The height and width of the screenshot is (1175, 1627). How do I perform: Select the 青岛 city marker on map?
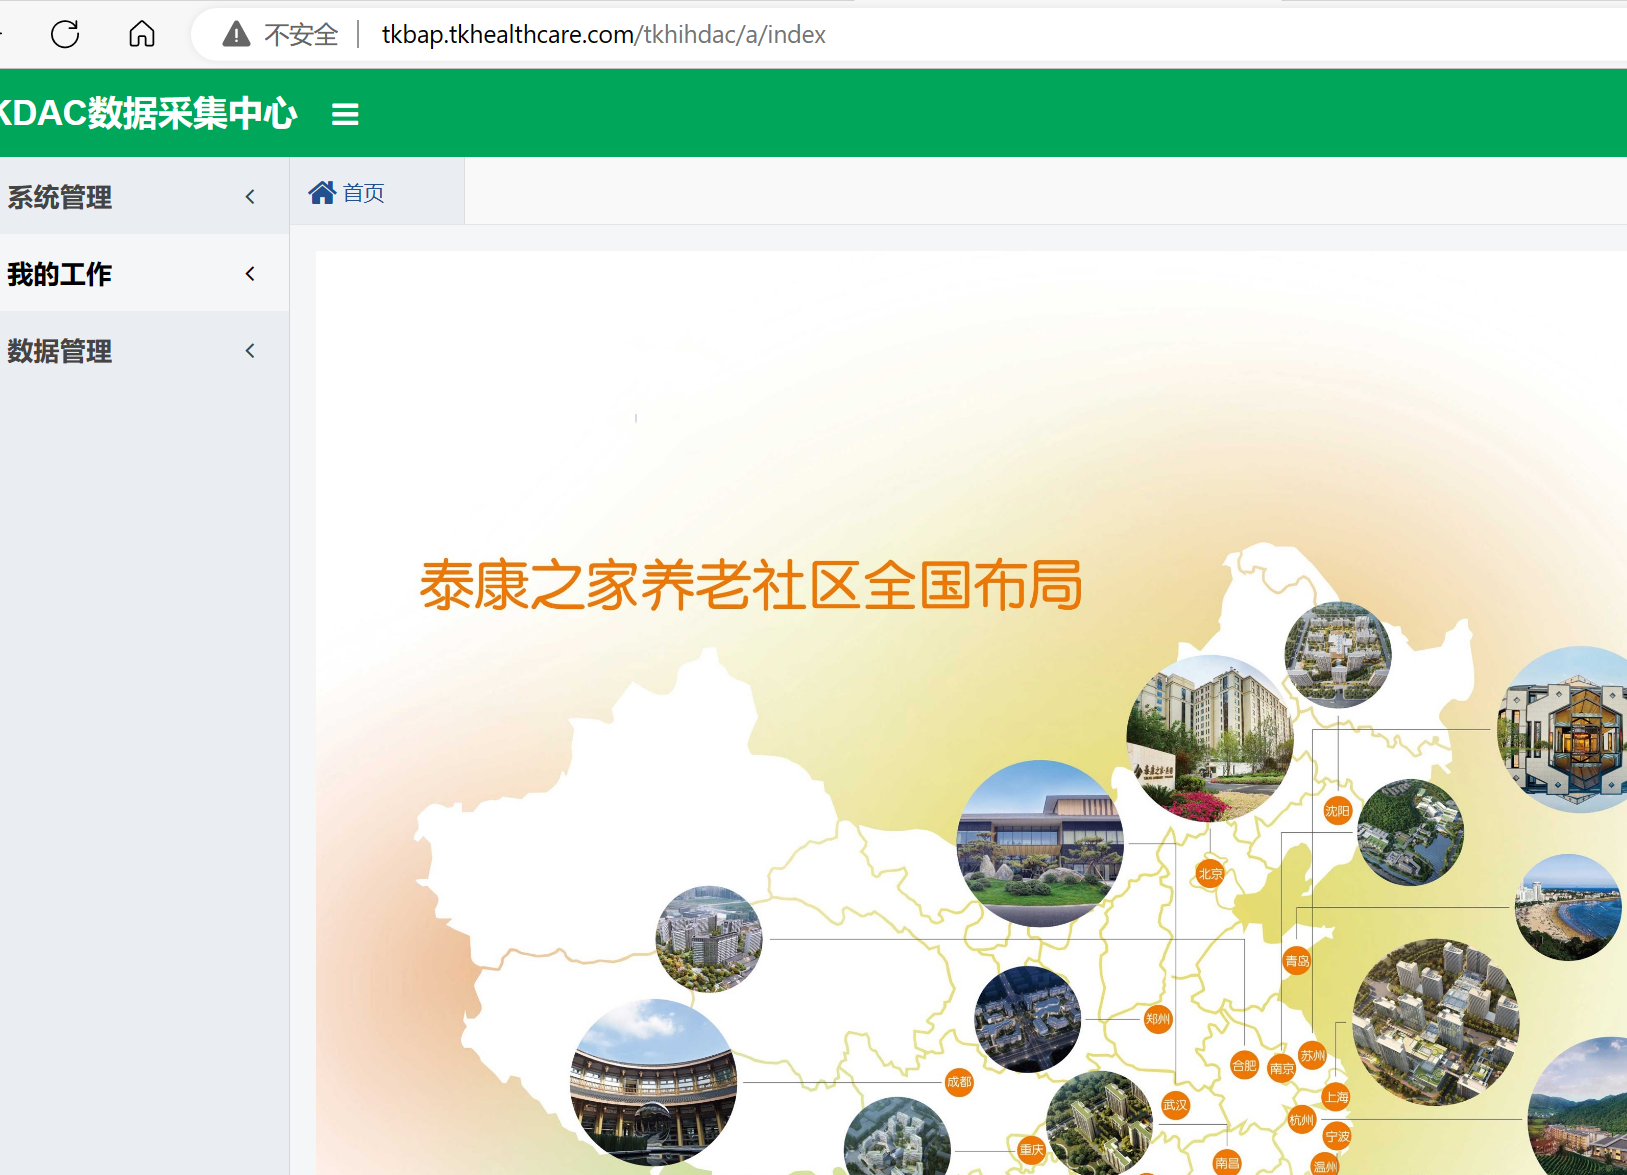click(x=1297, y=961)
